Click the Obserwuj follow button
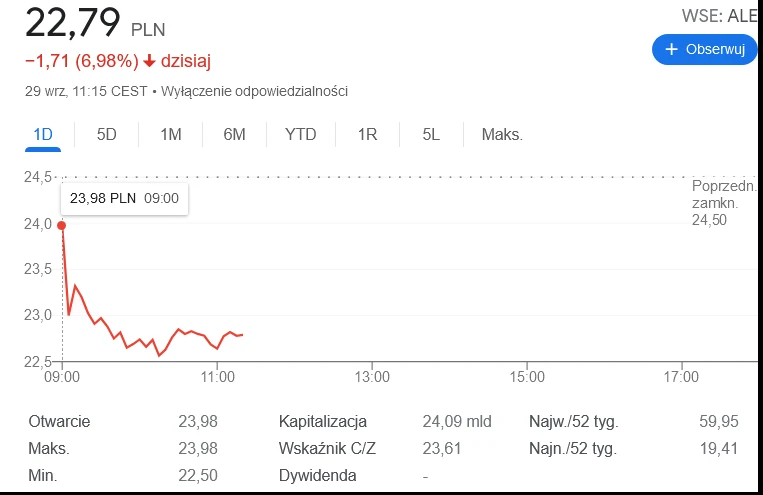Viewport: 763px width, 495px height. 705,49
